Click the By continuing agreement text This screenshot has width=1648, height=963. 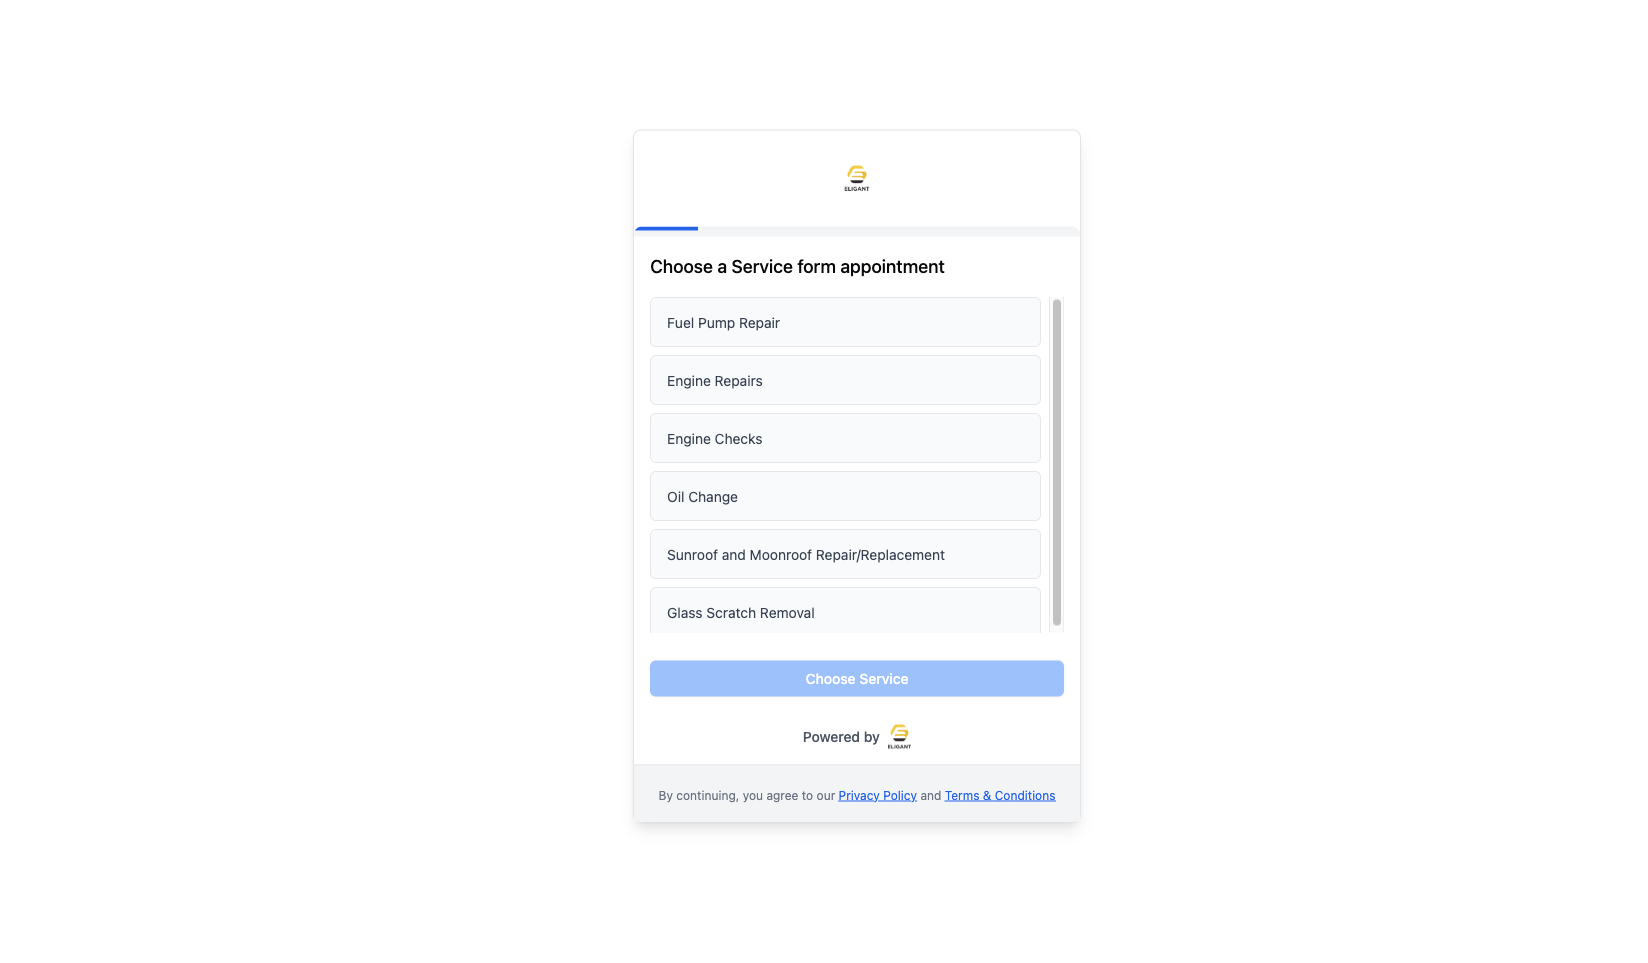[746, 795]
